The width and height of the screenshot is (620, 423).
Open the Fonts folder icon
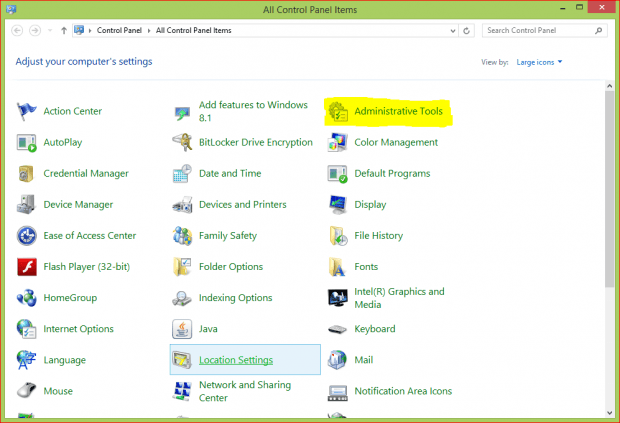click(338, 267)
